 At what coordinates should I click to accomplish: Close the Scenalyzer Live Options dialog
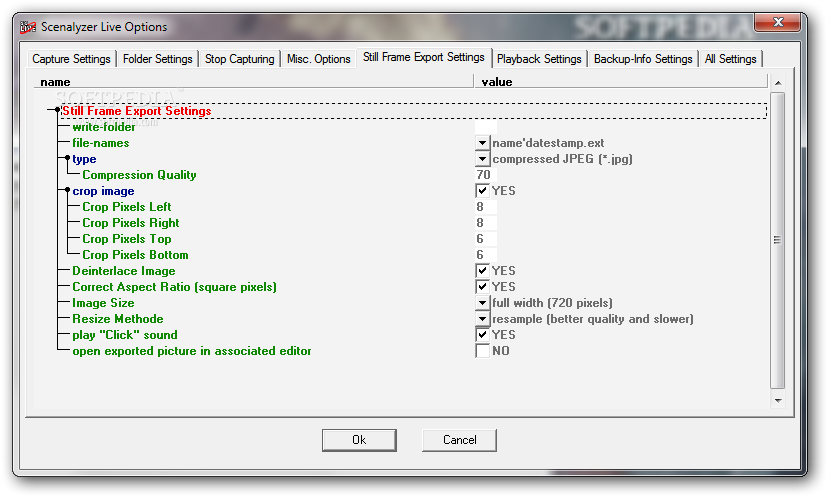pyautogui.click(x=778, y=22)
